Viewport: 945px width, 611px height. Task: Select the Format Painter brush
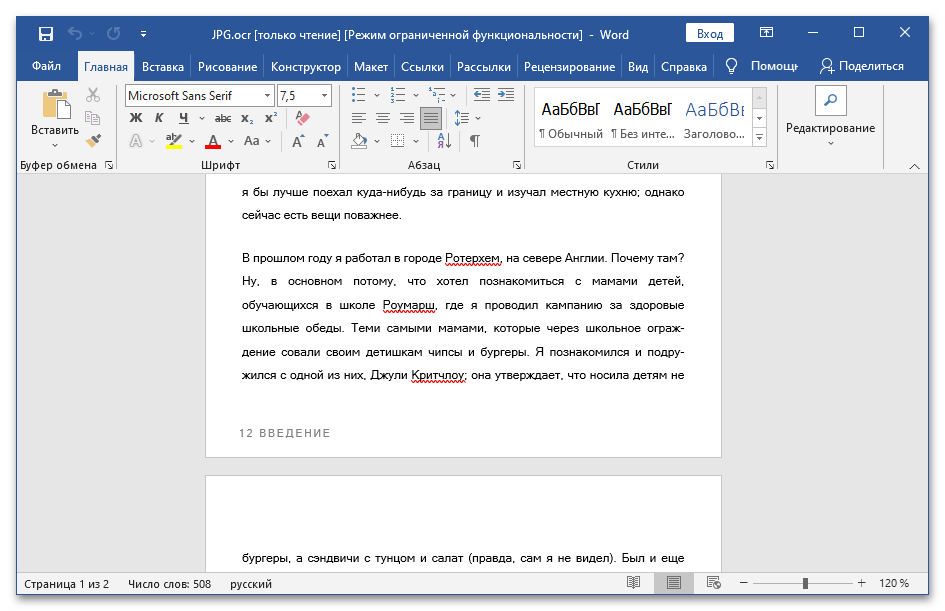(x=93, y=140)
